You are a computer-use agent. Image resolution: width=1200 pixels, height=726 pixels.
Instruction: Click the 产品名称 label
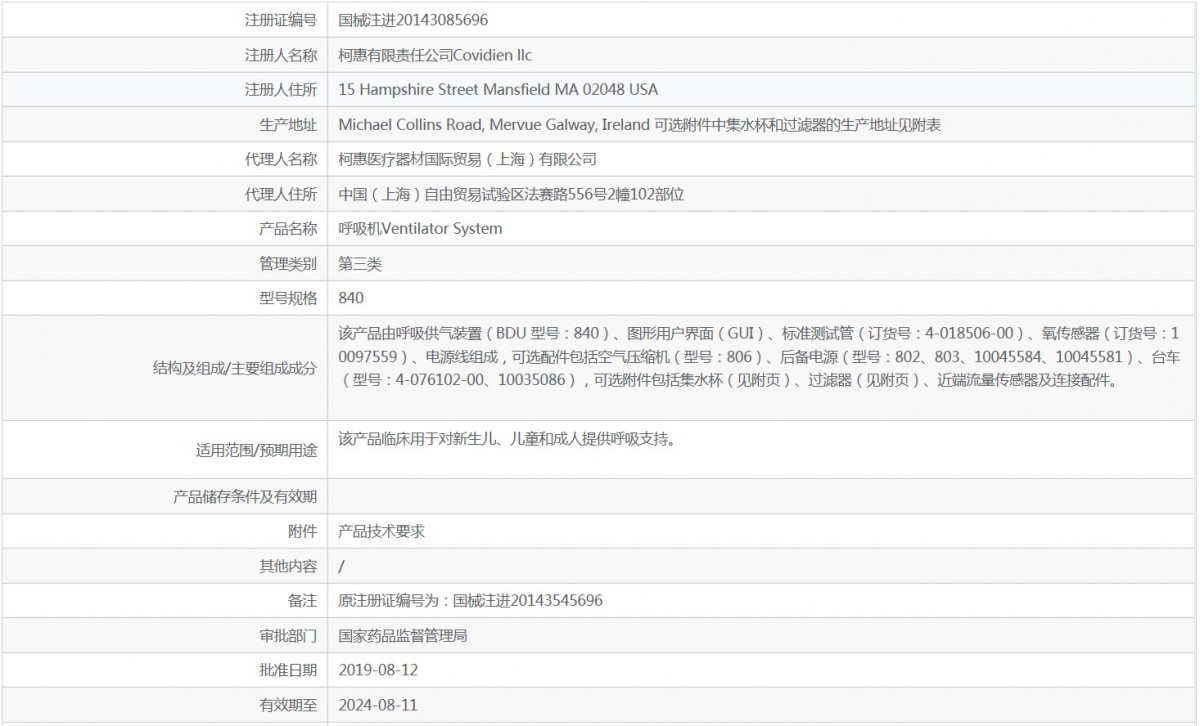[288, 229]
